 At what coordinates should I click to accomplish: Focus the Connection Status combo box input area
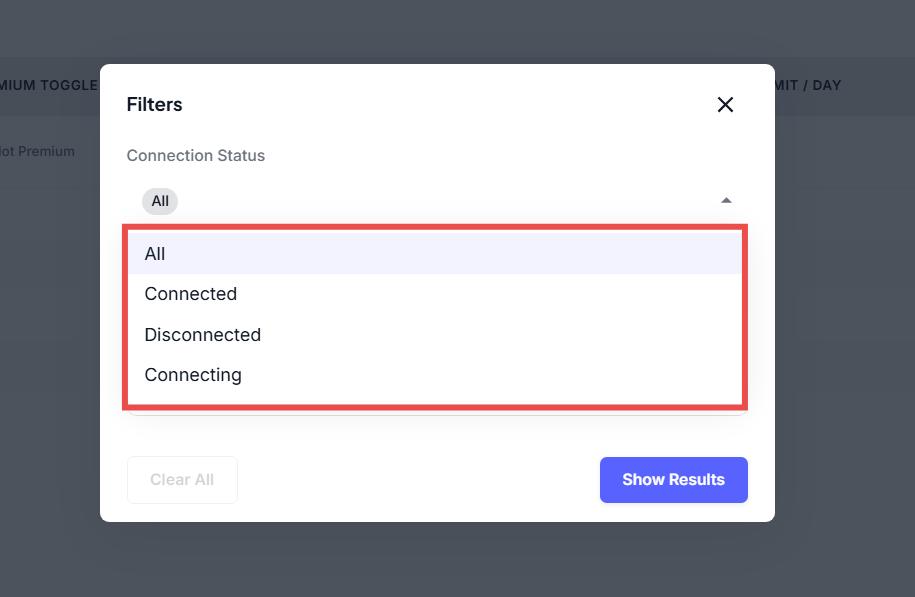pyautogui.click(x=440, y=201)
